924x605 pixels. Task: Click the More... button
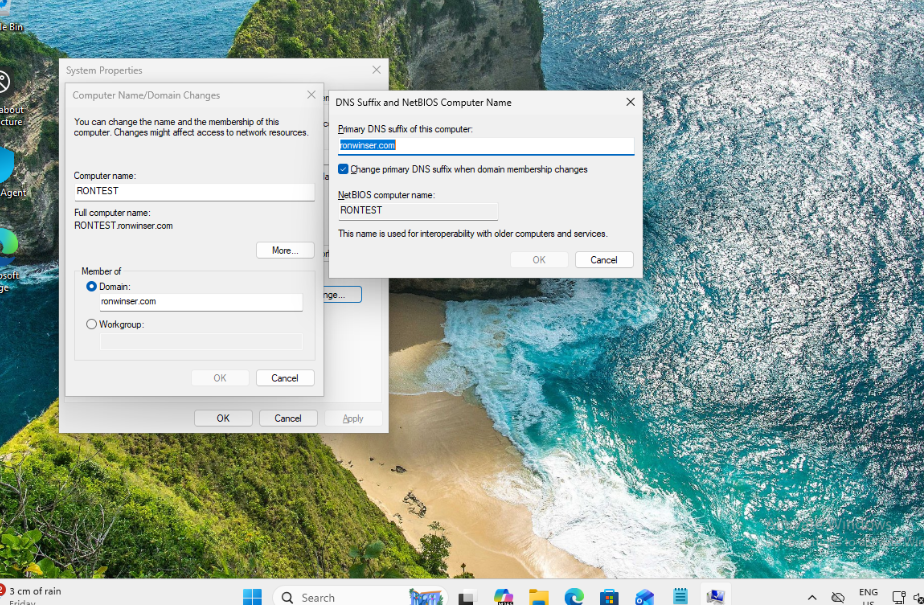click(x=285, y=251)
